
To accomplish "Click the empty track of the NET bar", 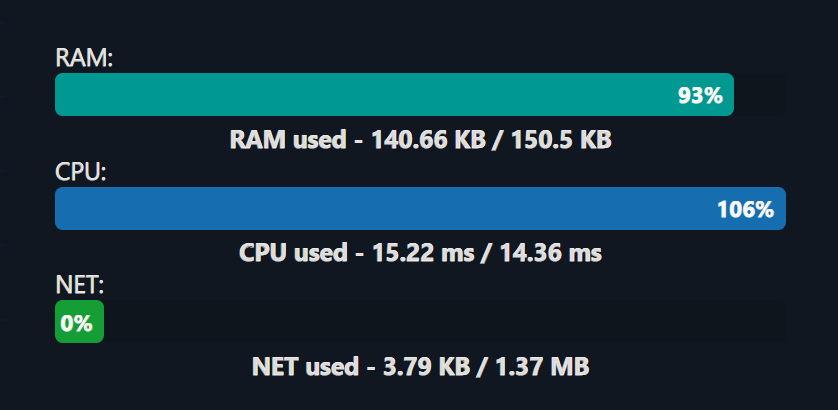I will coord(445,321).
